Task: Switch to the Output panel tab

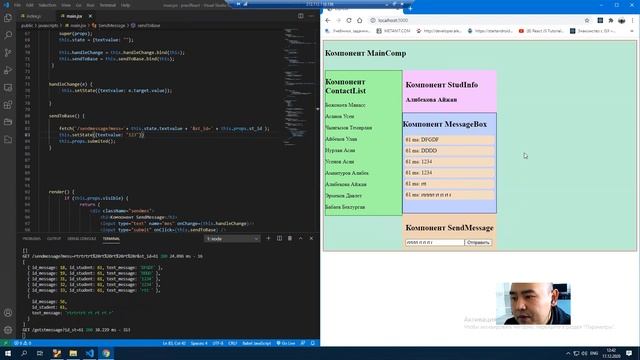Action: [x=53, y=239]
